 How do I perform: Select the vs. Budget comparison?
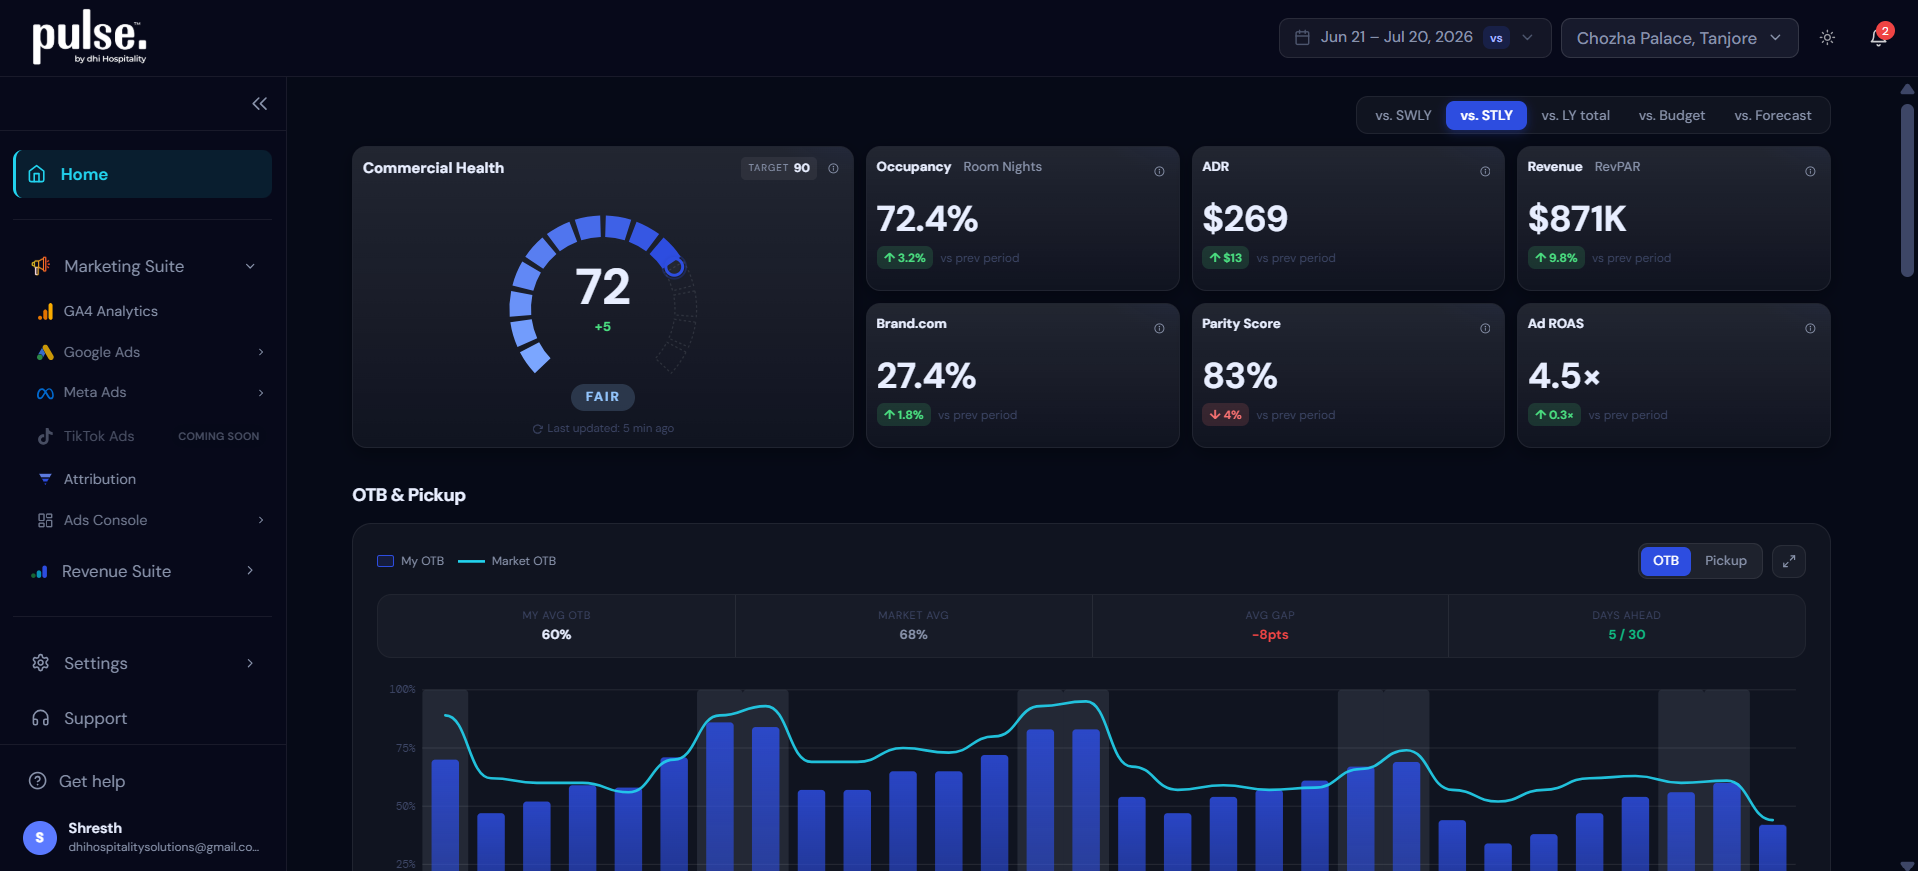click(x=1672, y=115)
